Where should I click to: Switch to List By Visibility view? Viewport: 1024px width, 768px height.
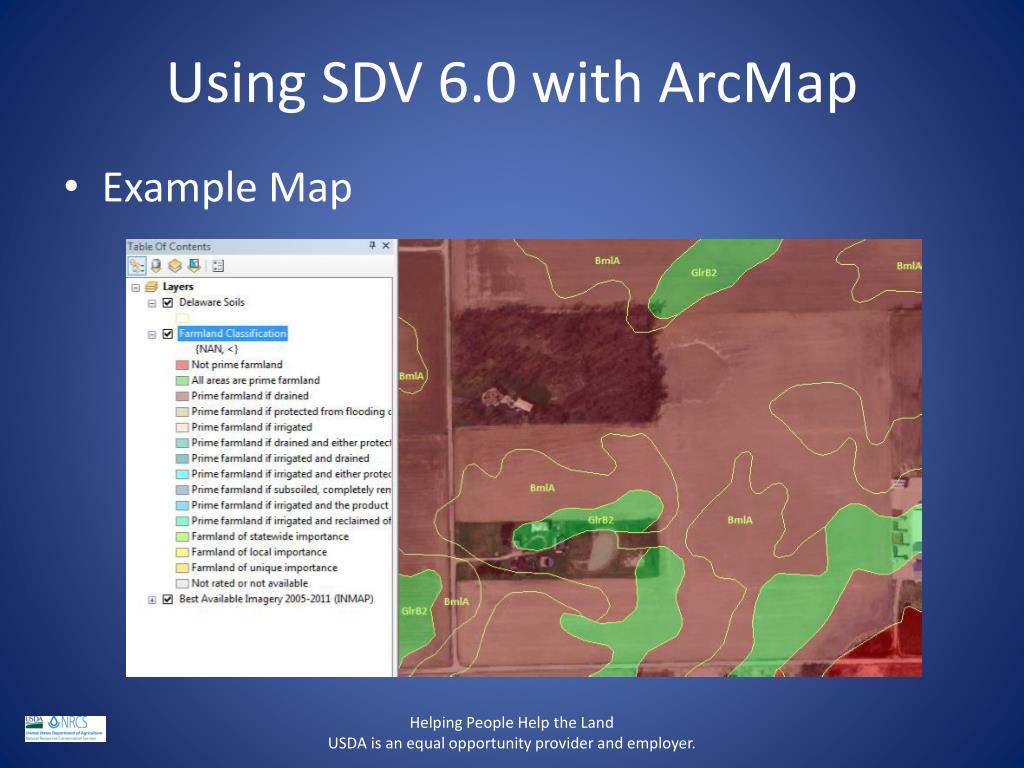point(174,266)
